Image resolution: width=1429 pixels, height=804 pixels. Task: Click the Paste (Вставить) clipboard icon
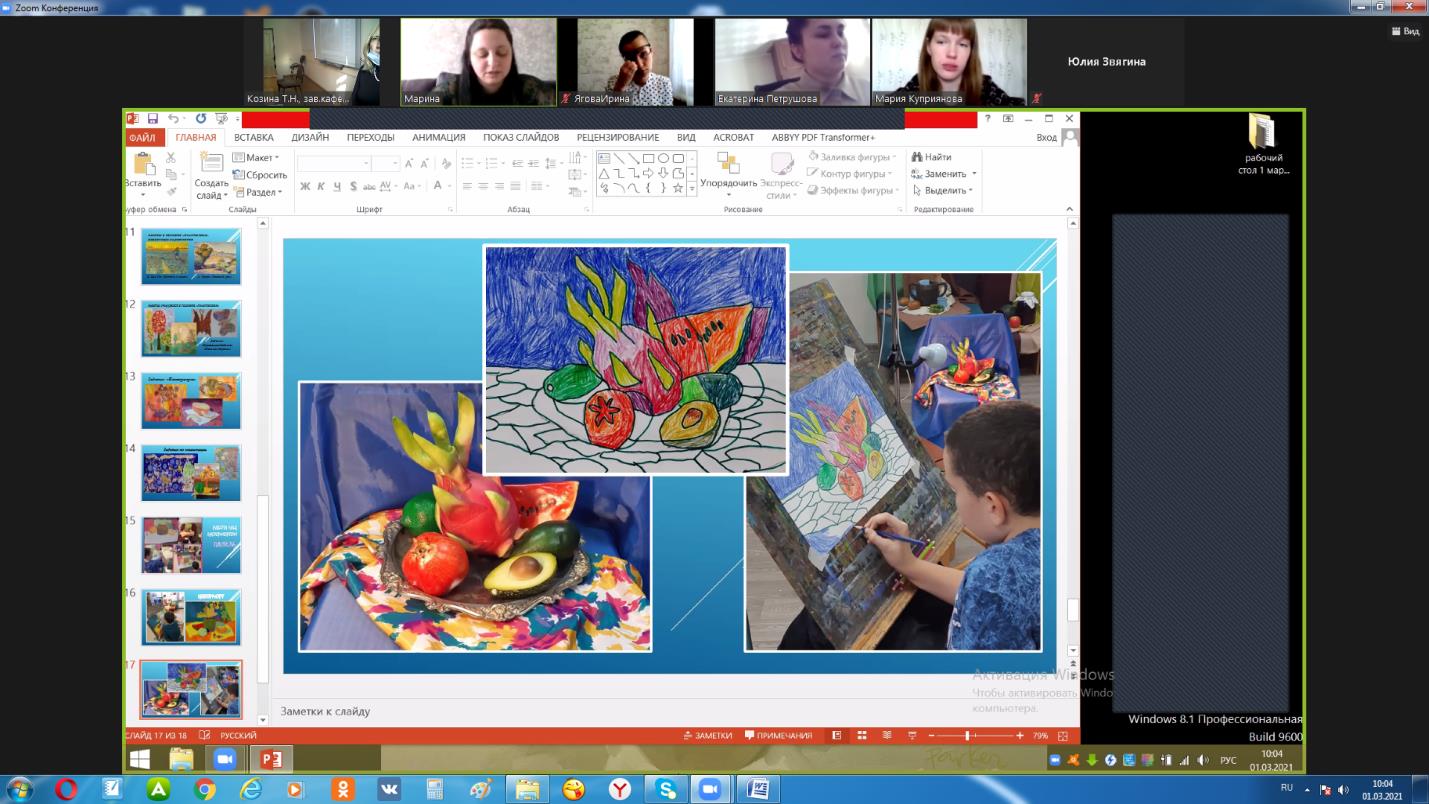(143, 165)
